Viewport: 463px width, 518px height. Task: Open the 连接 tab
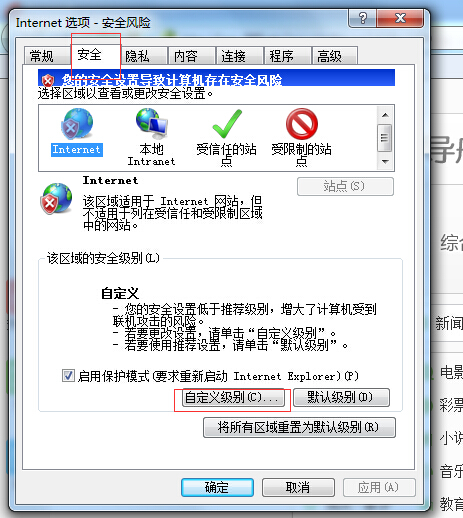[x=233, y=56]
